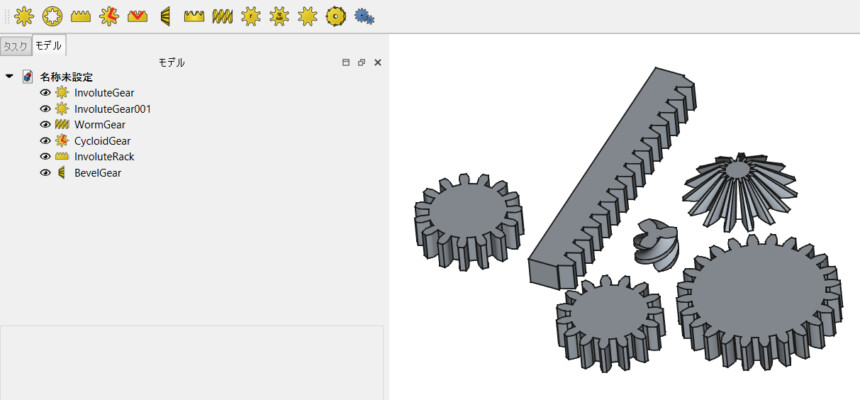This screenshot has width=860, height=400.
Task: Click the モデル panel title-bar toggle icon
Action: [346, 63]
